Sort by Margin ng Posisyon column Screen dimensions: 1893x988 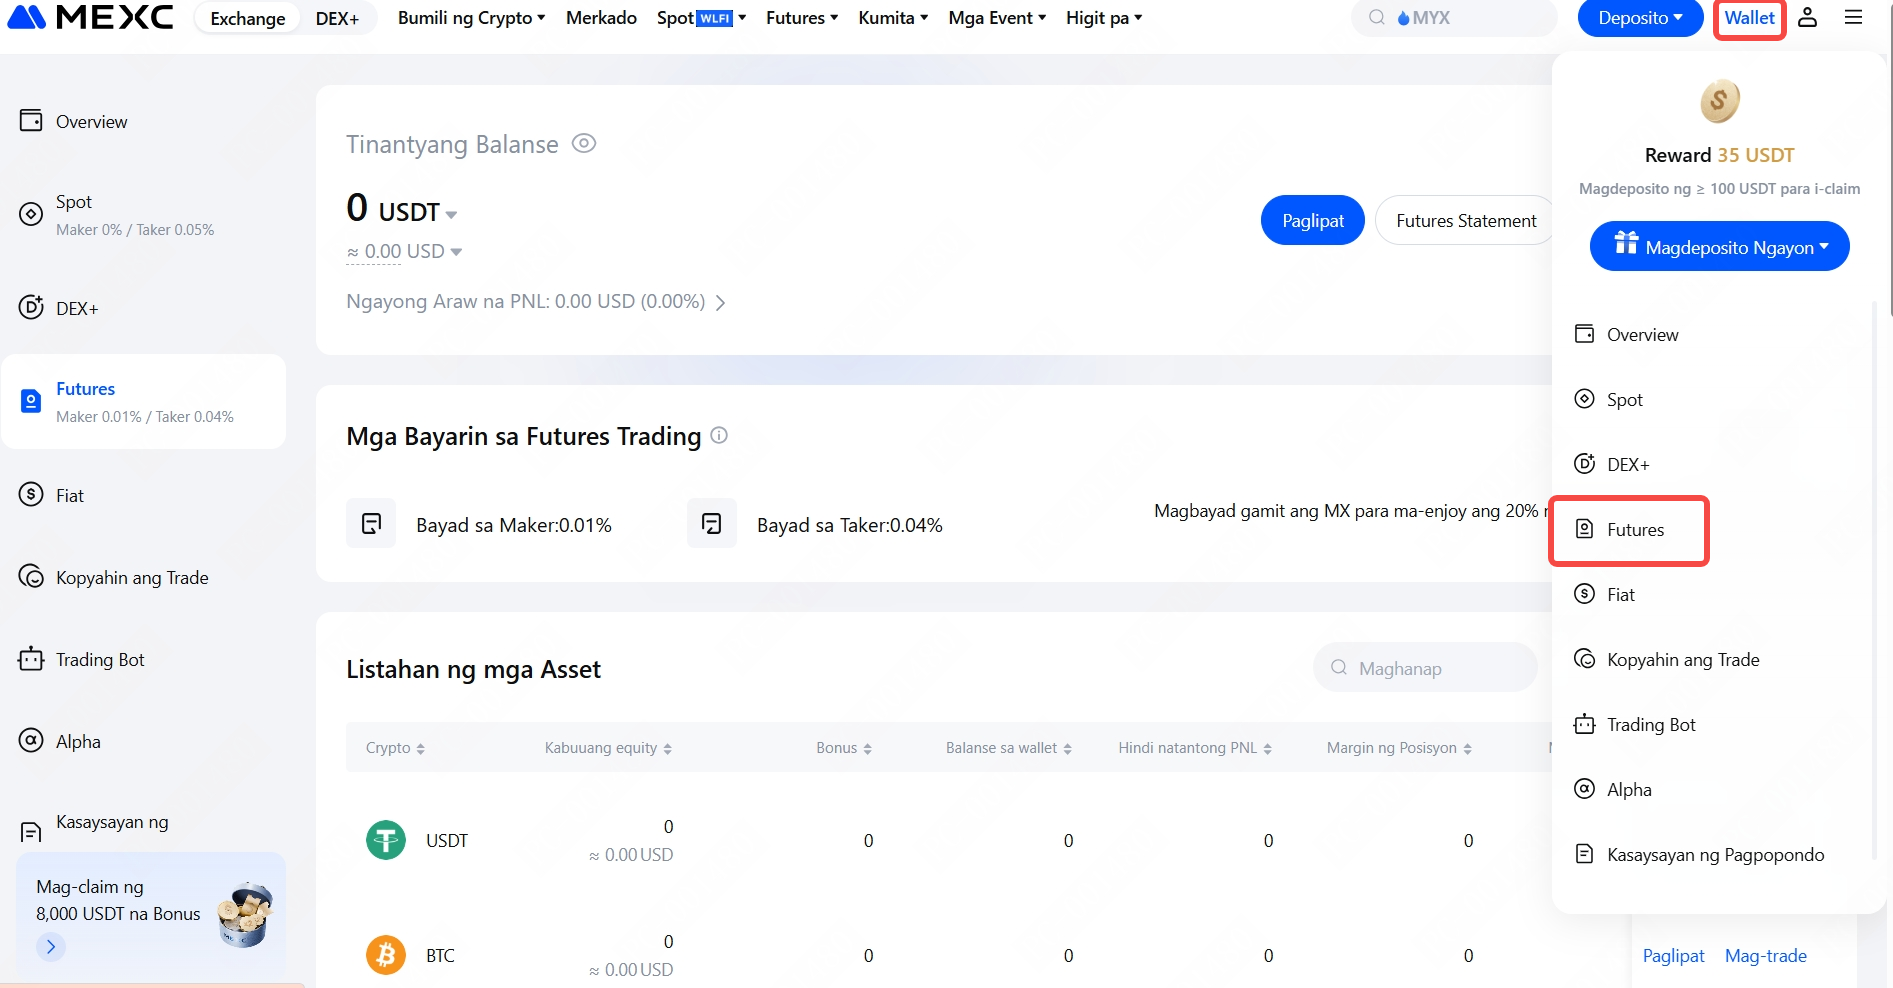[1399, 747]
